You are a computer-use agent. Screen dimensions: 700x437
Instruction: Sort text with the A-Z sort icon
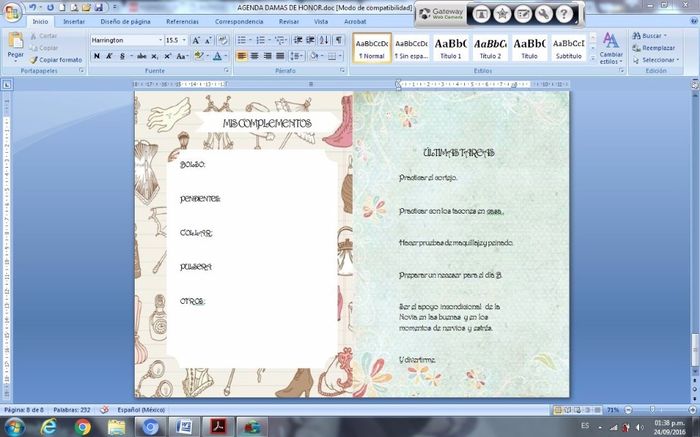click(x=324, y=40)
